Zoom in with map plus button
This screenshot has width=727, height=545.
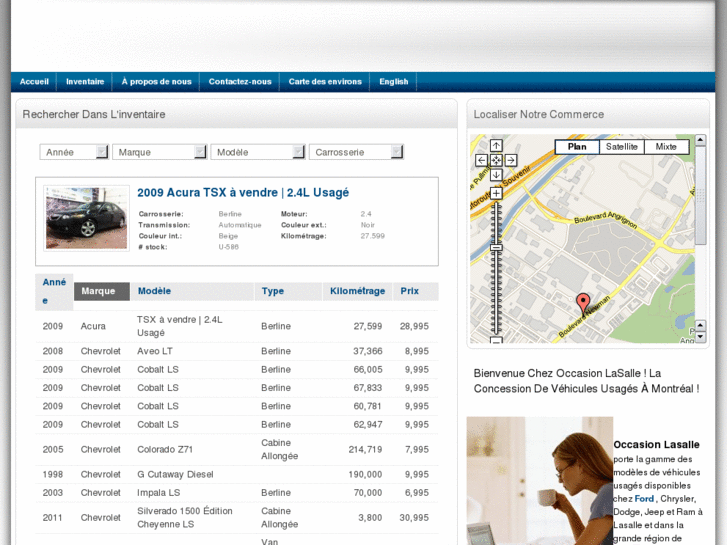tap(496, 193)
